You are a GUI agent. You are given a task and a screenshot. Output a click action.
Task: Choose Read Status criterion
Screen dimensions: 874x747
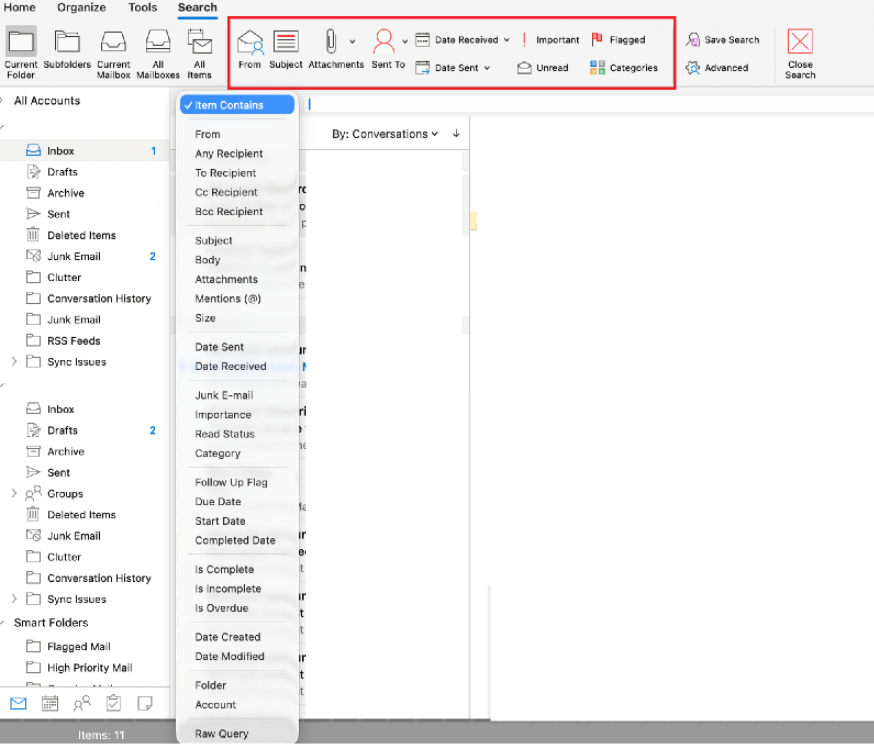225,435
